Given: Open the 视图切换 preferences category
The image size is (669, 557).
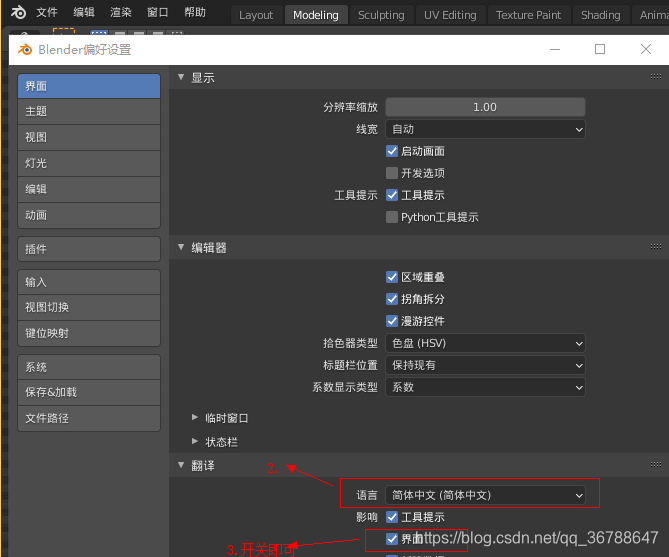Looking at the screenshot, I should click(89, 308).
